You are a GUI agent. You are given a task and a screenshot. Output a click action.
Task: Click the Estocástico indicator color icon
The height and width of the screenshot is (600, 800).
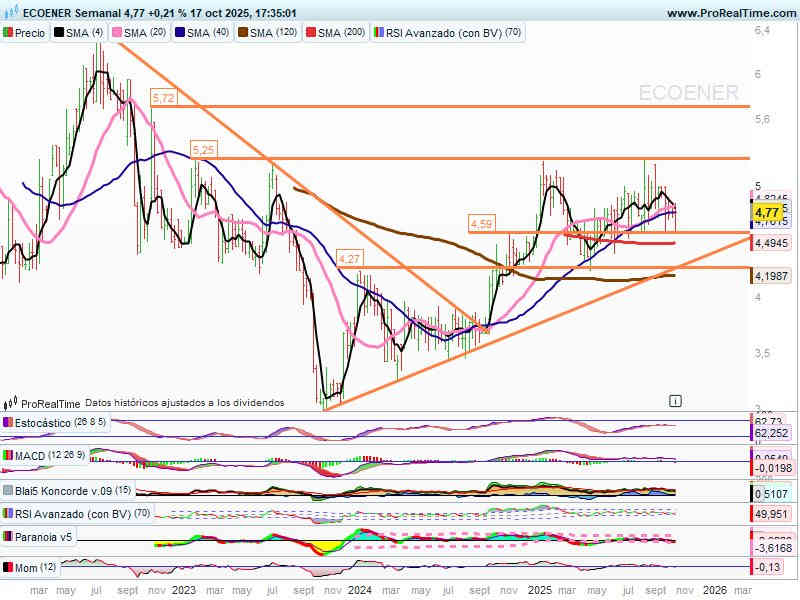pyautogui.click(x=8, y=424)
